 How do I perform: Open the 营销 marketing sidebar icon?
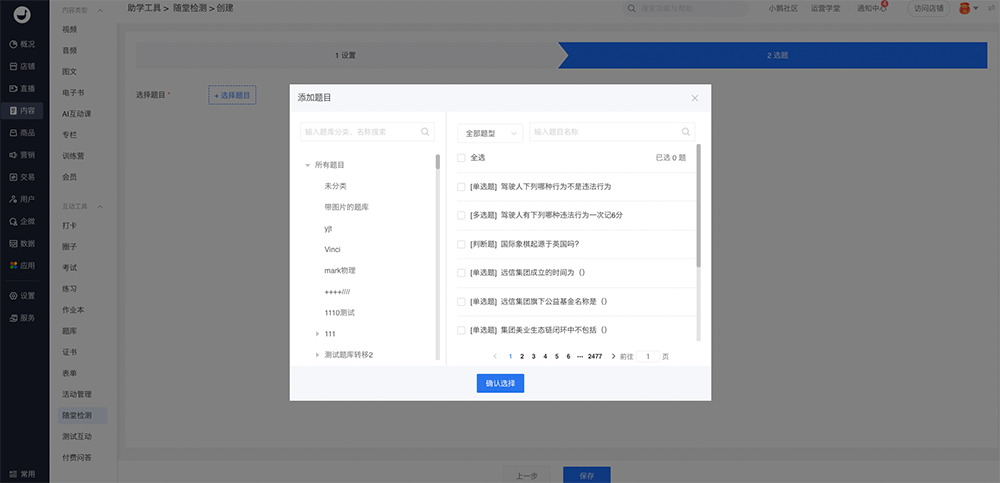[13, 155]
